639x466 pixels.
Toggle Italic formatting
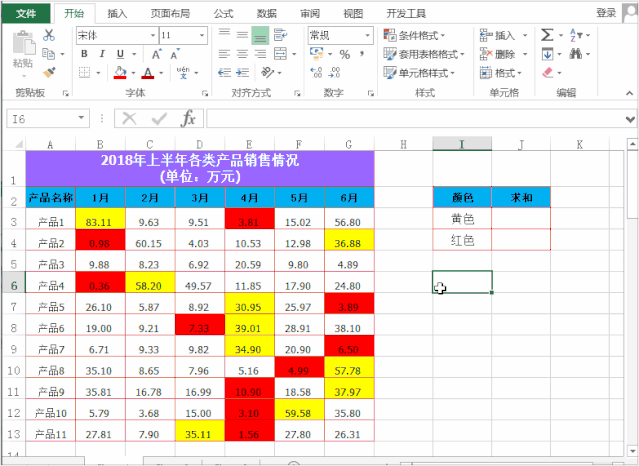coord(102,54)
